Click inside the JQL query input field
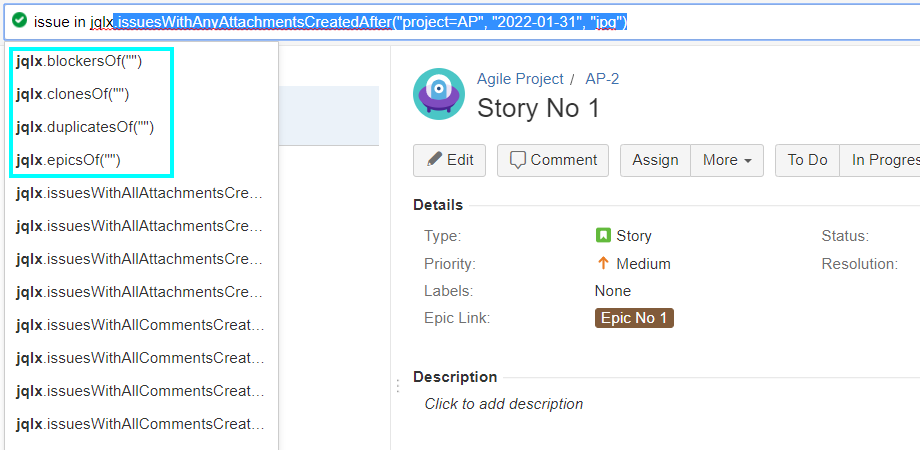The width and height of the screenshot is (920, 450). (464, 22)
